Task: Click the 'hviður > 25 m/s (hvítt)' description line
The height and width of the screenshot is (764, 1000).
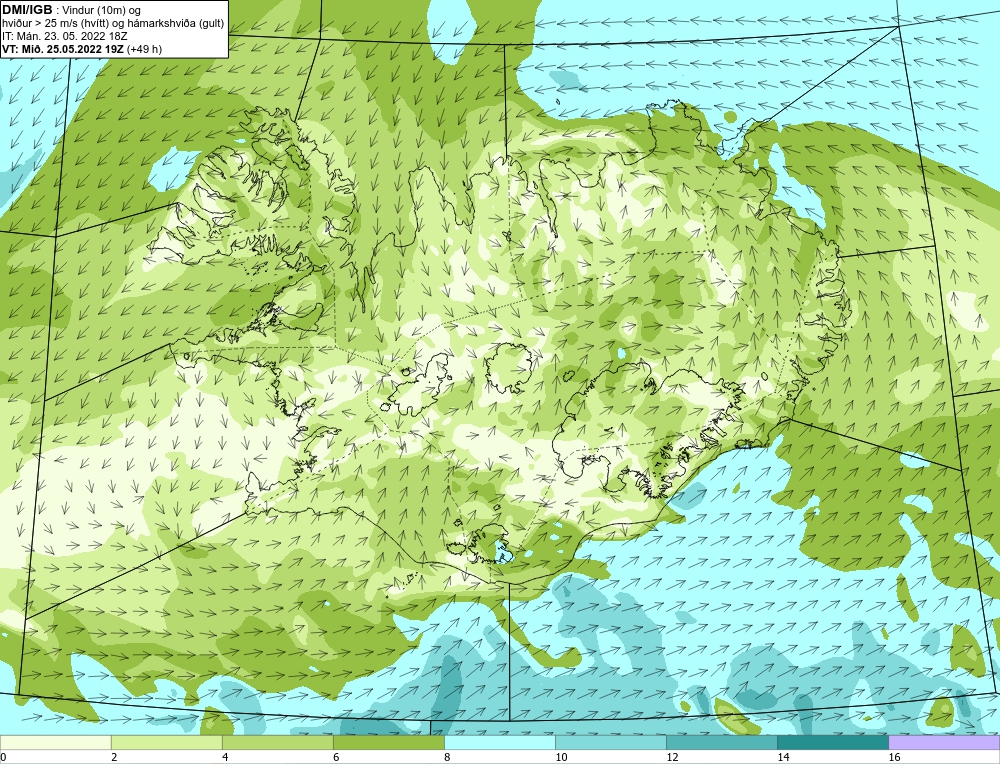Action: (113, 23)
